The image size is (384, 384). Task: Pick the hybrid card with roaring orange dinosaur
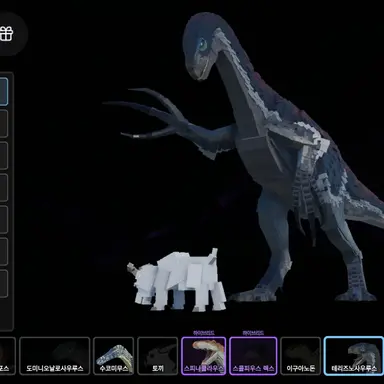(x=204, y=356)
